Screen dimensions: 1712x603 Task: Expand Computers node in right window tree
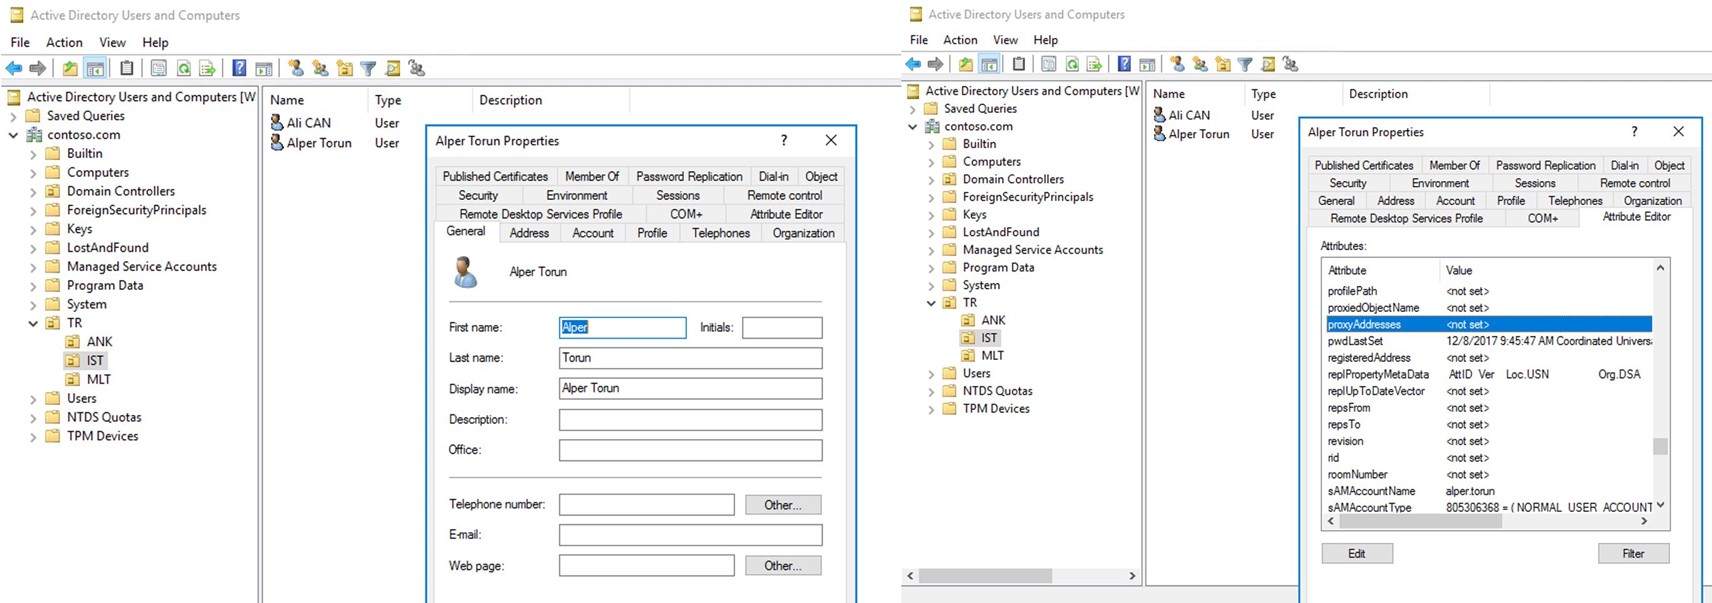[x=931, y=162]
